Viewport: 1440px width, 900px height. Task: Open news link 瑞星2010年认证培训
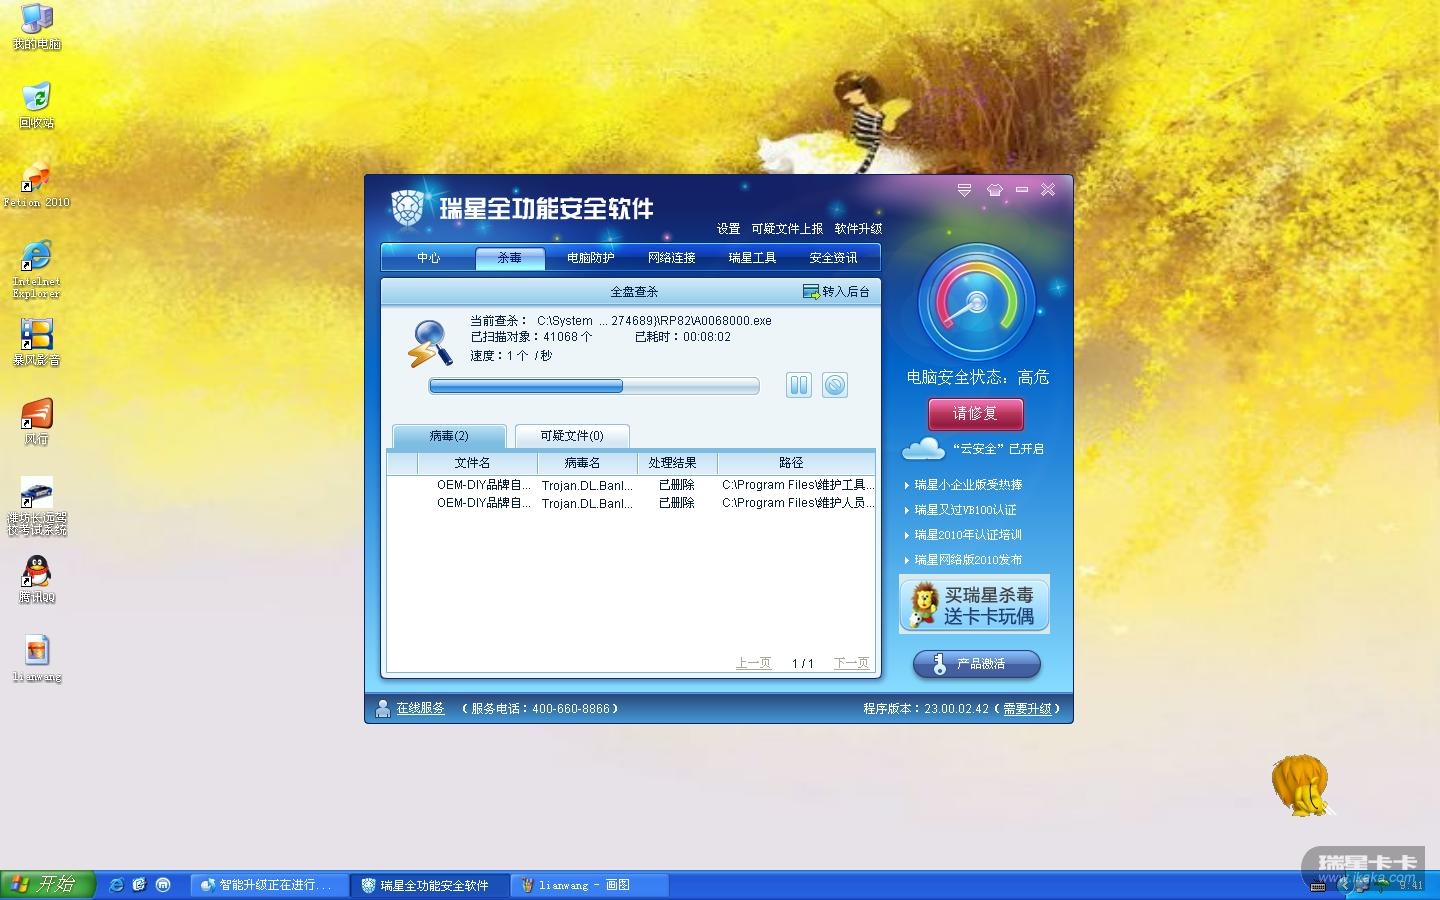pos(968,535)
